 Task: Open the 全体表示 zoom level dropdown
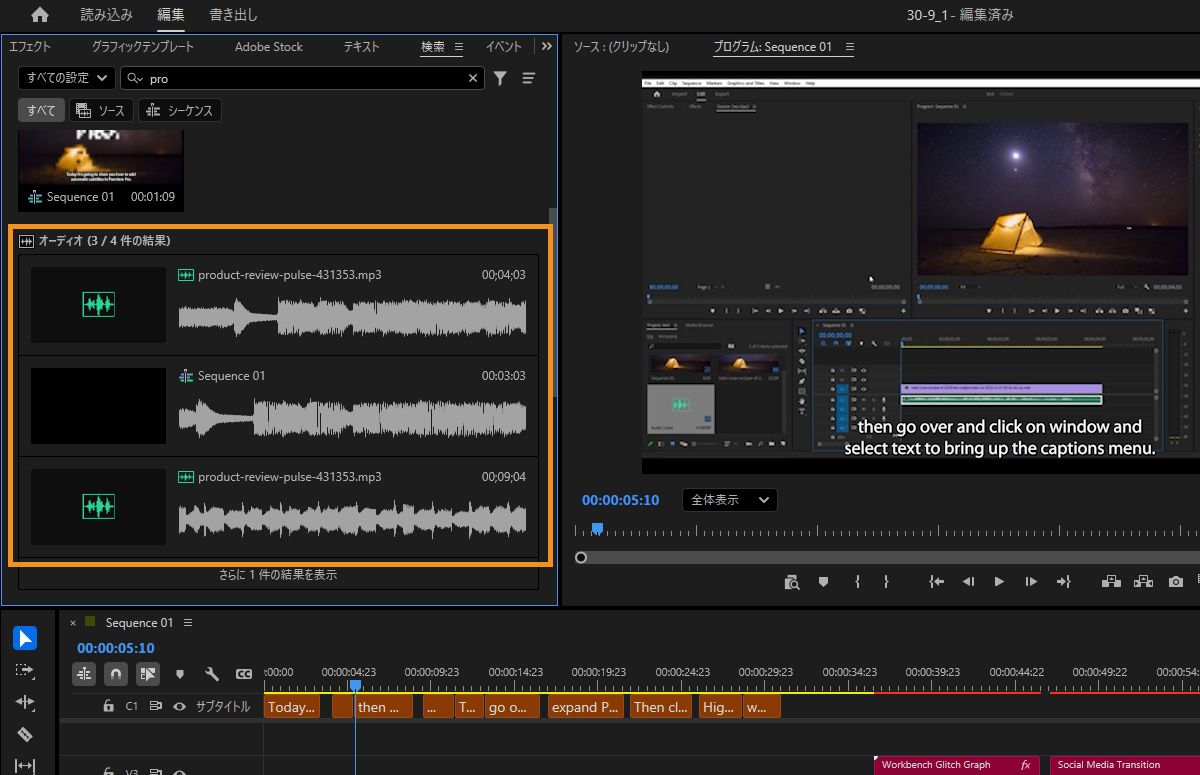(729, 500)
